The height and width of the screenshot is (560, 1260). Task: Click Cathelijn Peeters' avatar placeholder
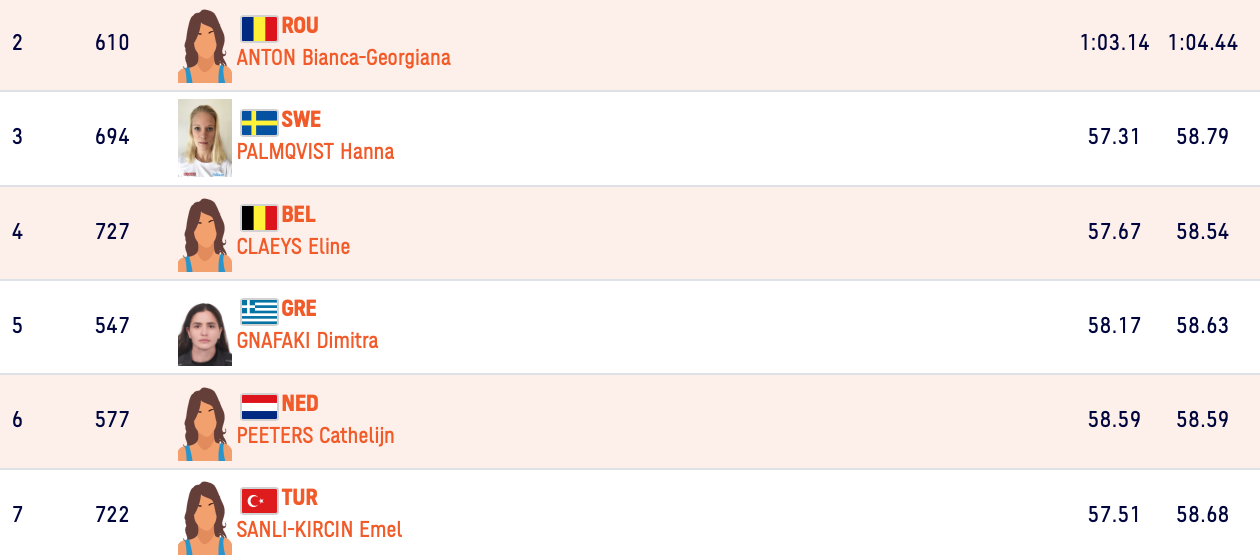pos(204,424)
